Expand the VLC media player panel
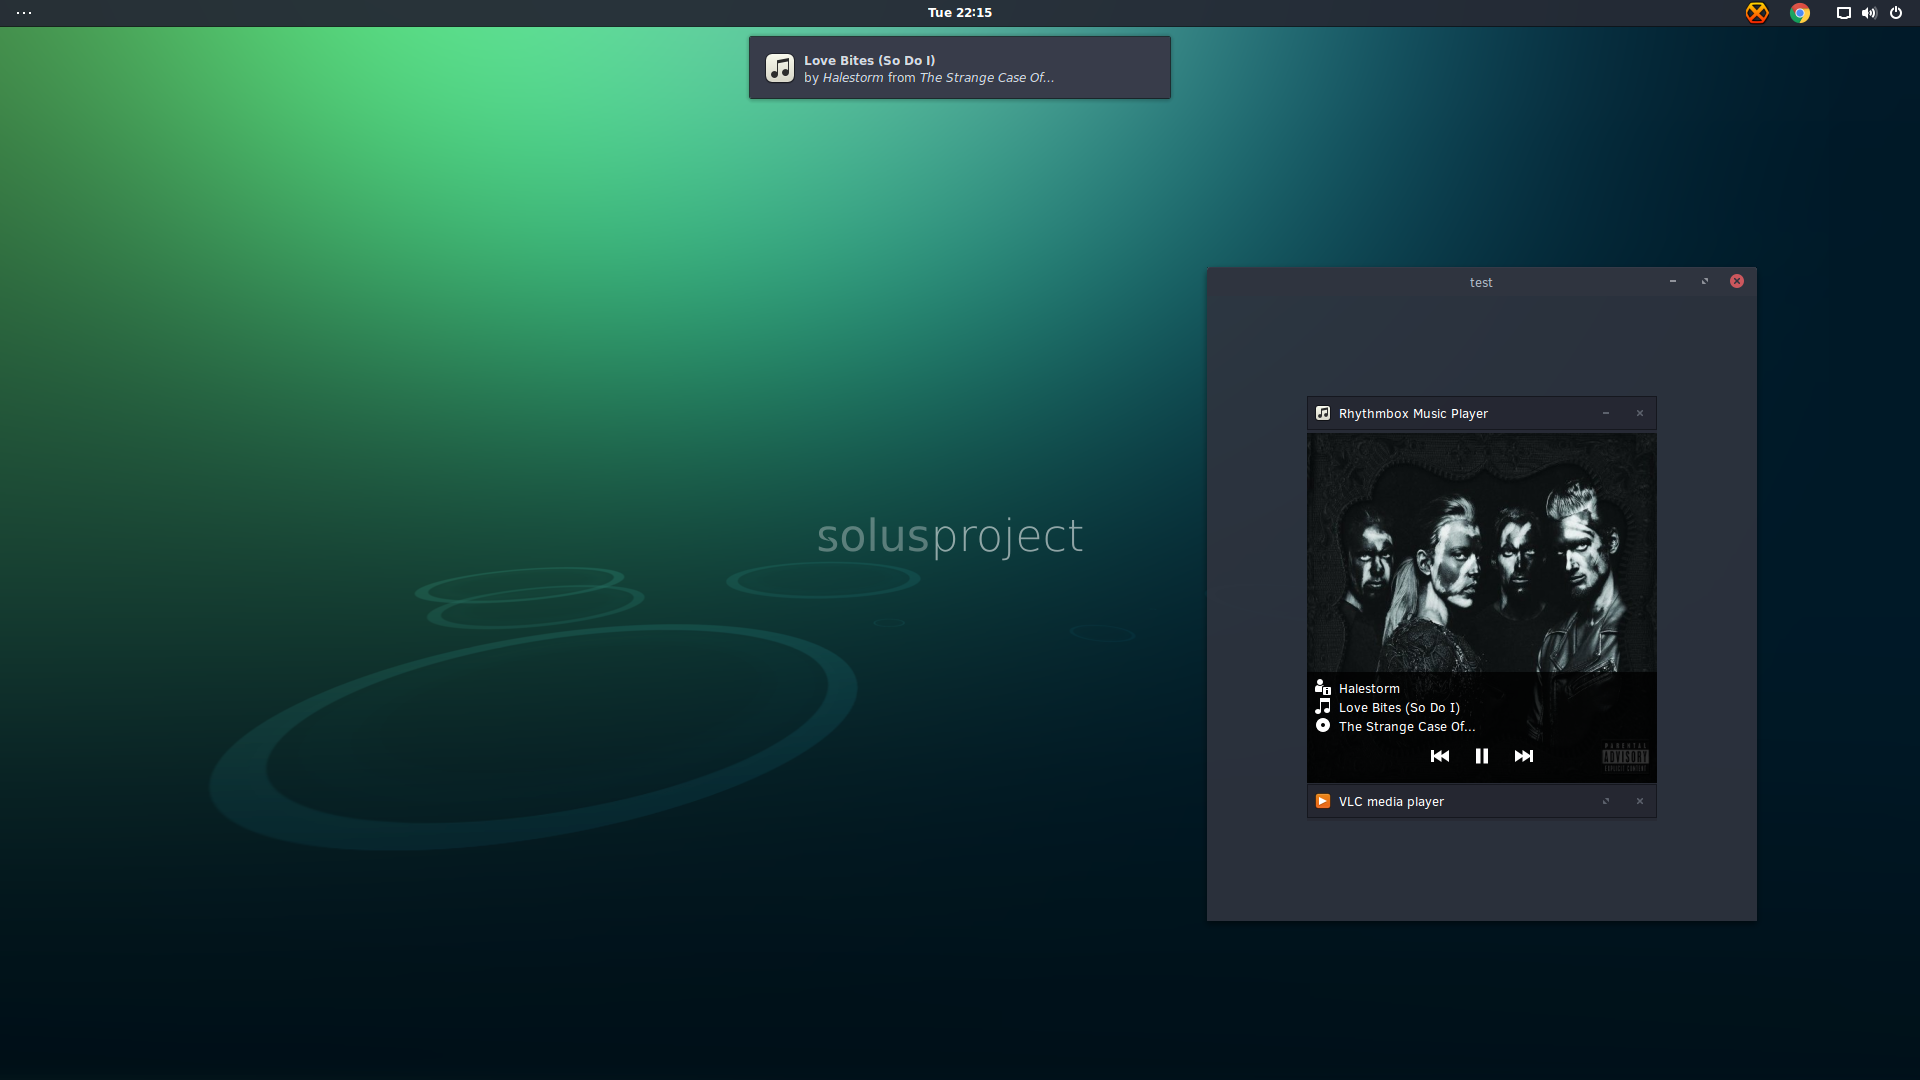Viewport: 1920px width, 1080px height. click(x=1606, y=801)
